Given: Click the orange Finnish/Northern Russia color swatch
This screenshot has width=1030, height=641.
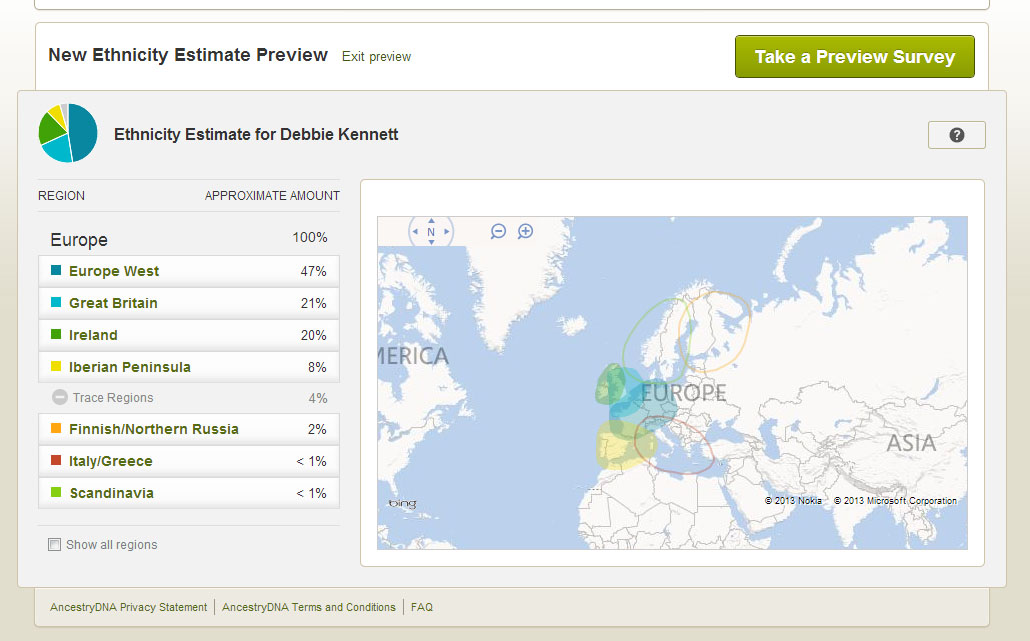Looking at the screenshot, I should (x=55, y=428).
